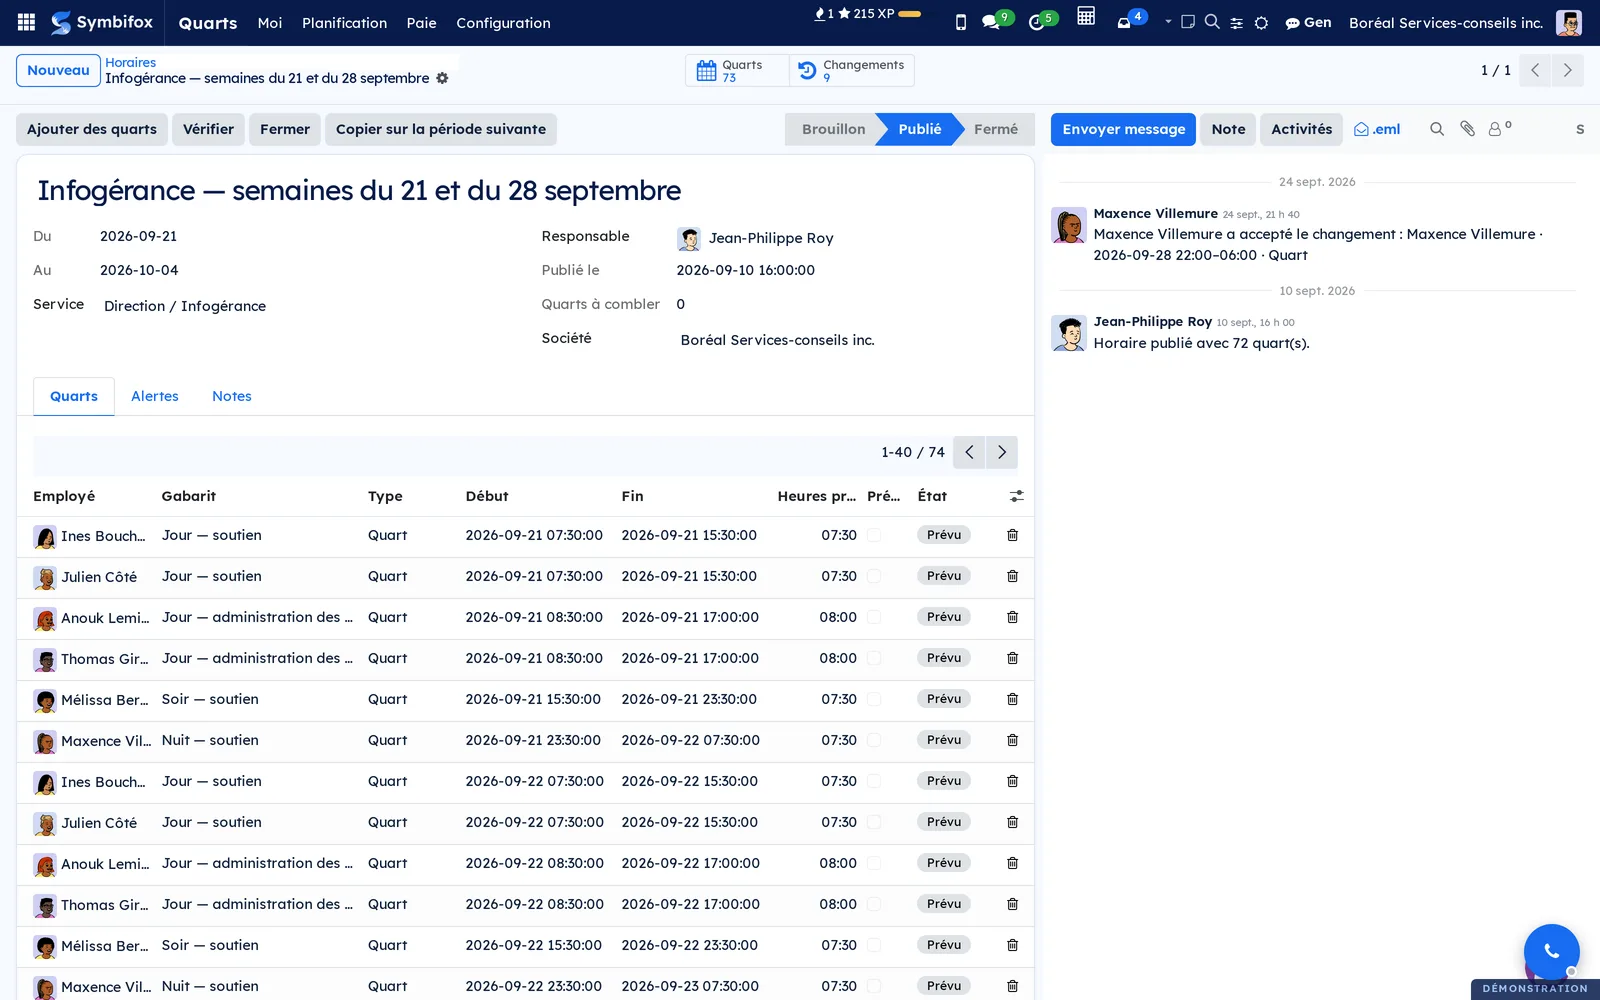Image resolution: width=1600 pixels, height=1000 pixels.
Task: Open the calculator icon in top bar
Action: tap(1086, 16)
